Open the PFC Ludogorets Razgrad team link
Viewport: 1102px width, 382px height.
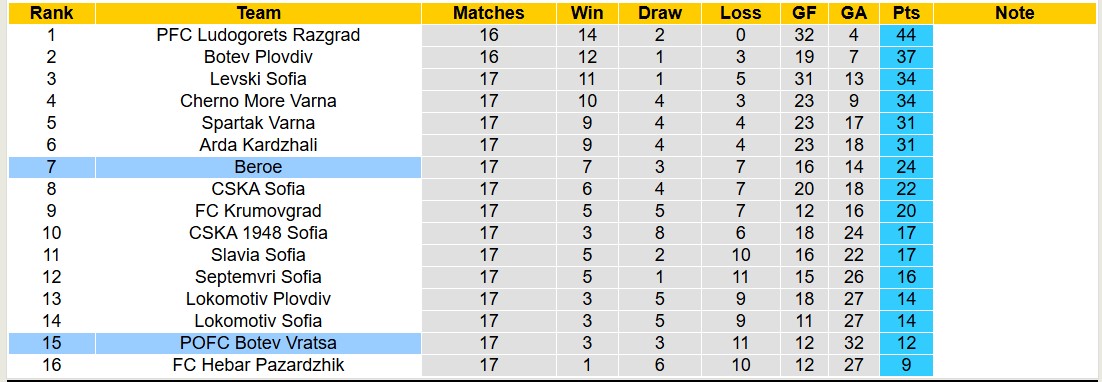(x=259, y=35)
